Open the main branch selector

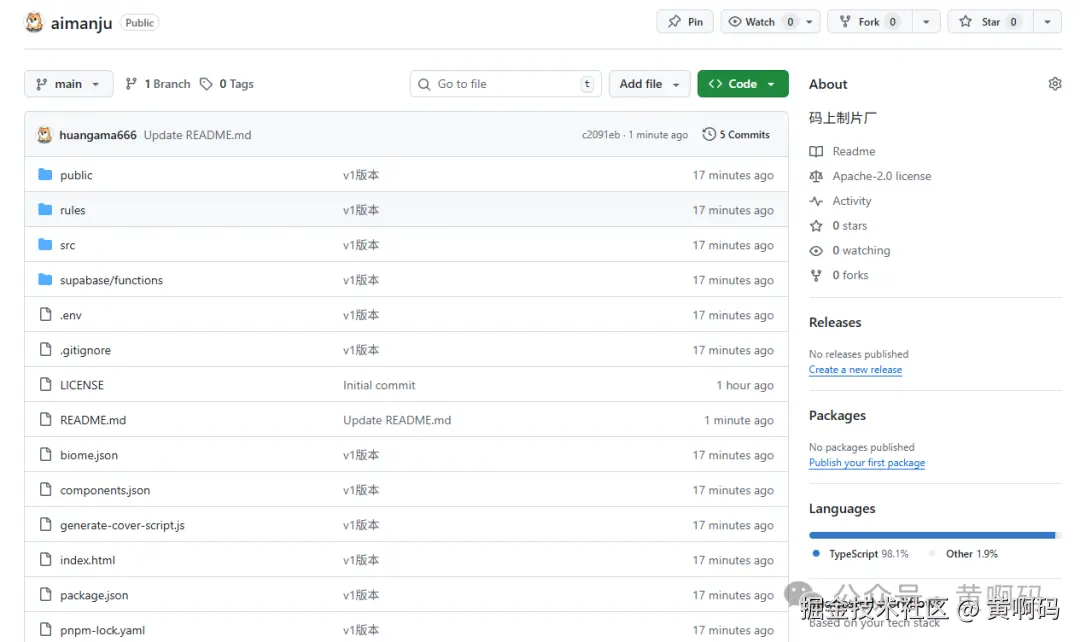click(x=69, y=84)
